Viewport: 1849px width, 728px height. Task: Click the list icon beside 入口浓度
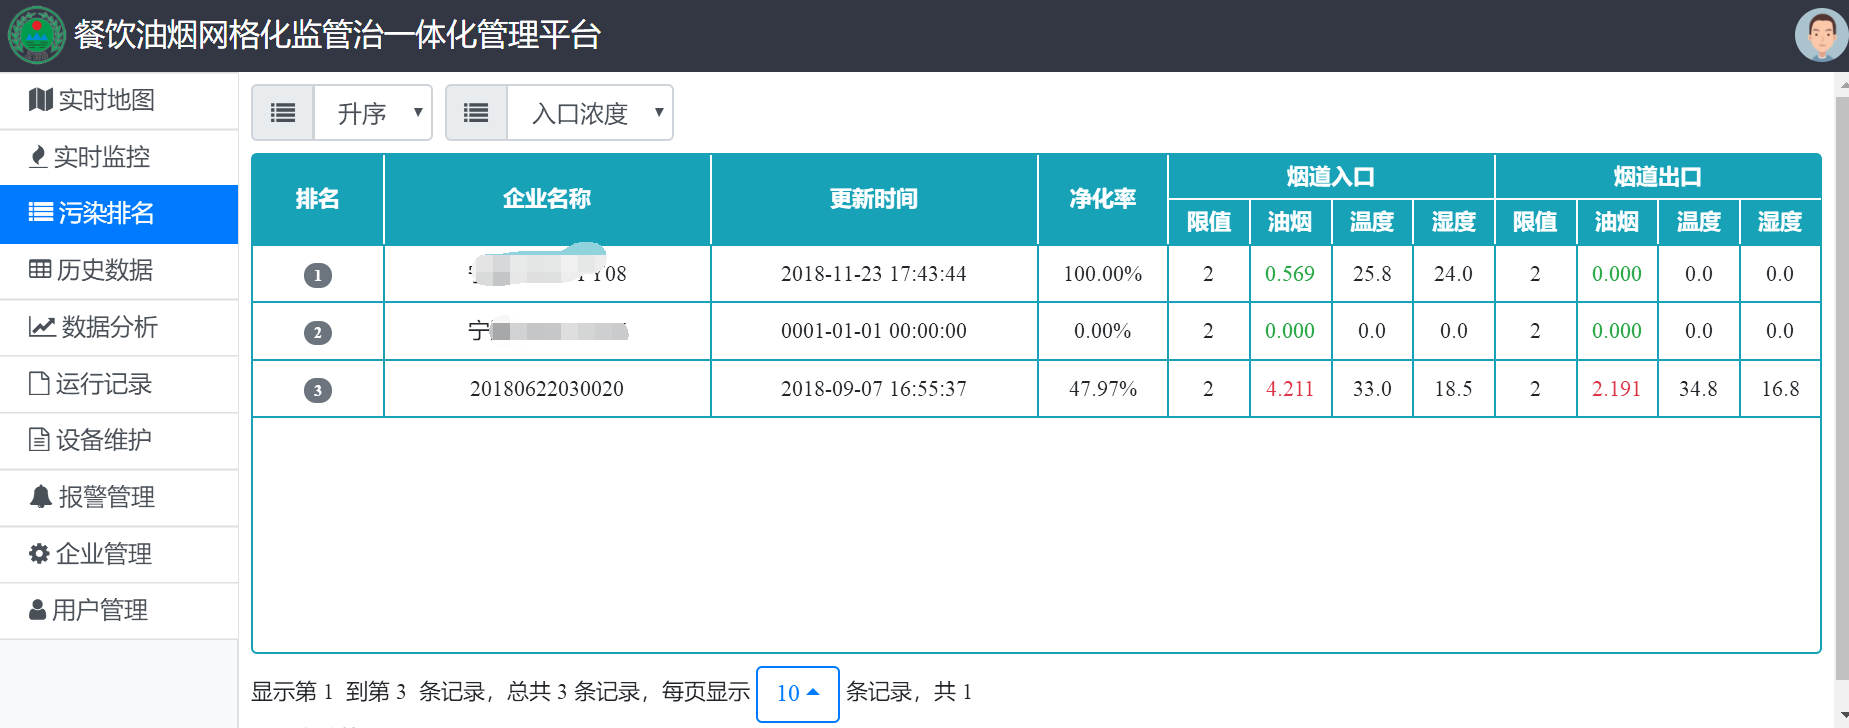(x=476, y=113)
